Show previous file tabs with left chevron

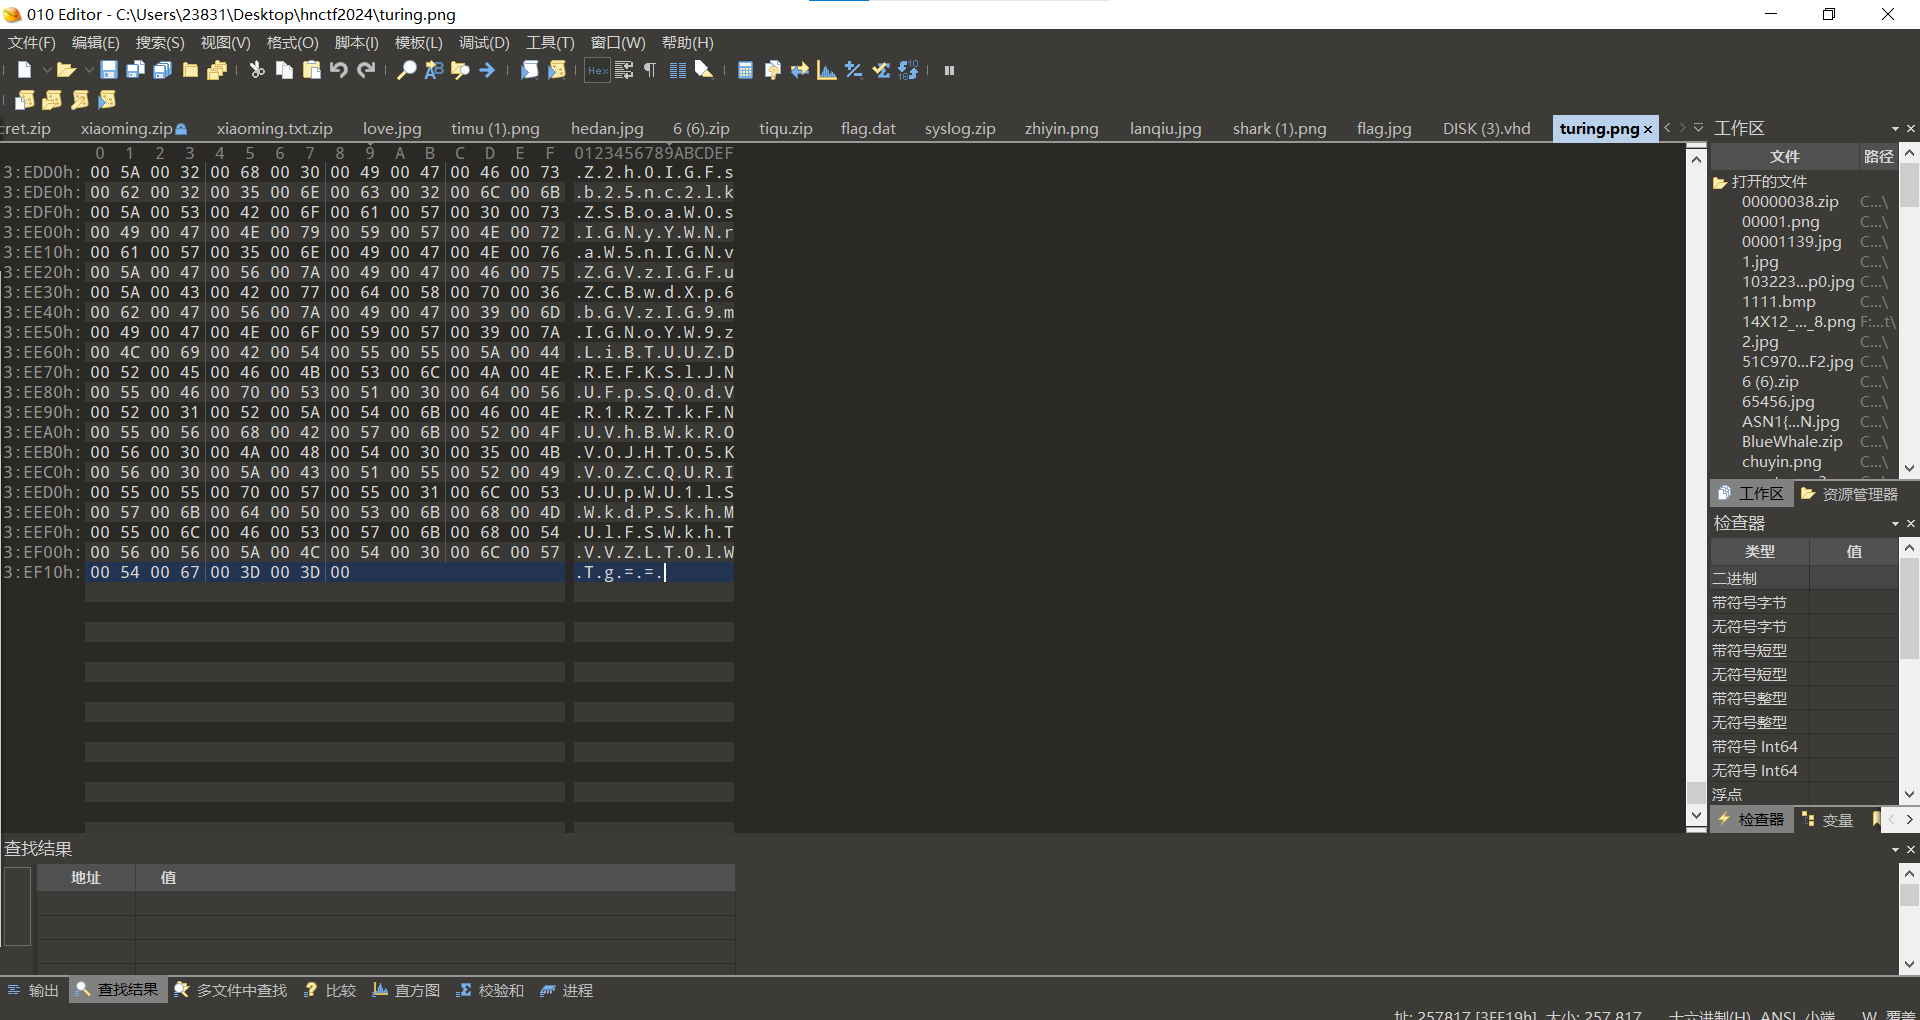pyautogui.click(x=1667, y=128)
